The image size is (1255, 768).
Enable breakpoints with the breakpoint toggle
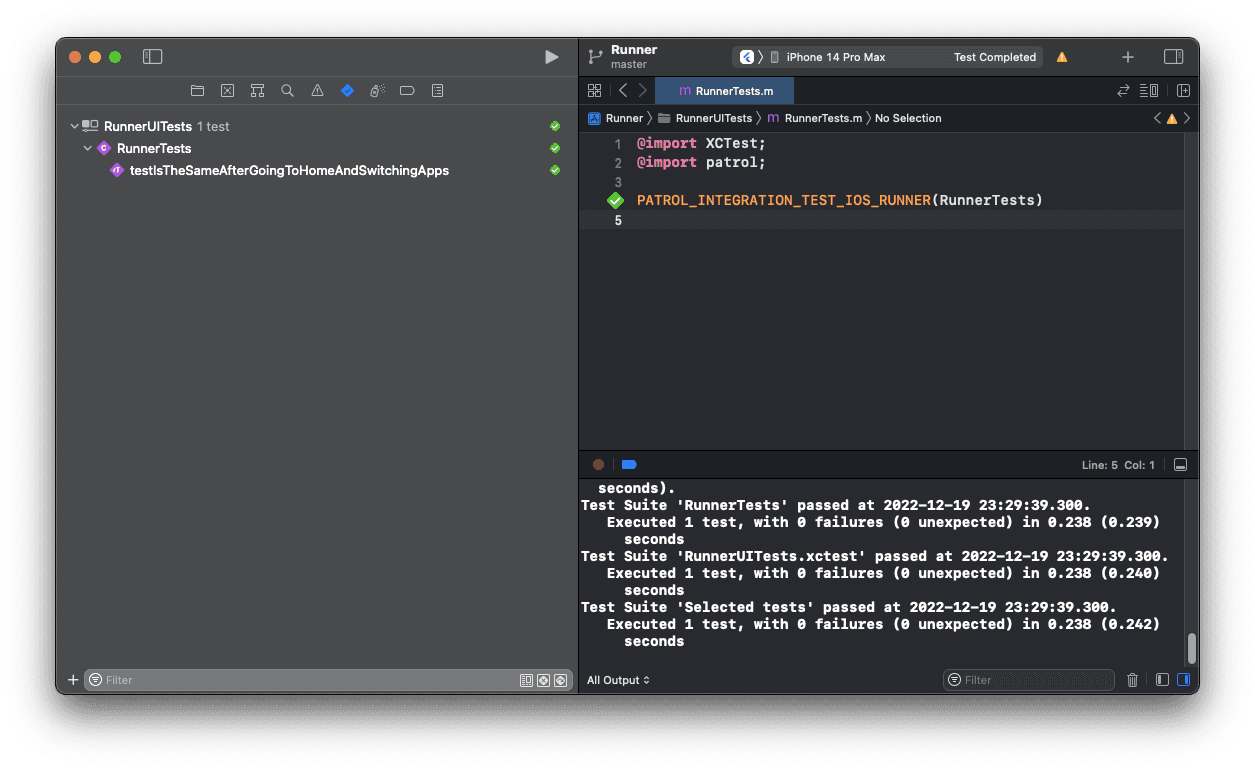coord(629,463)
